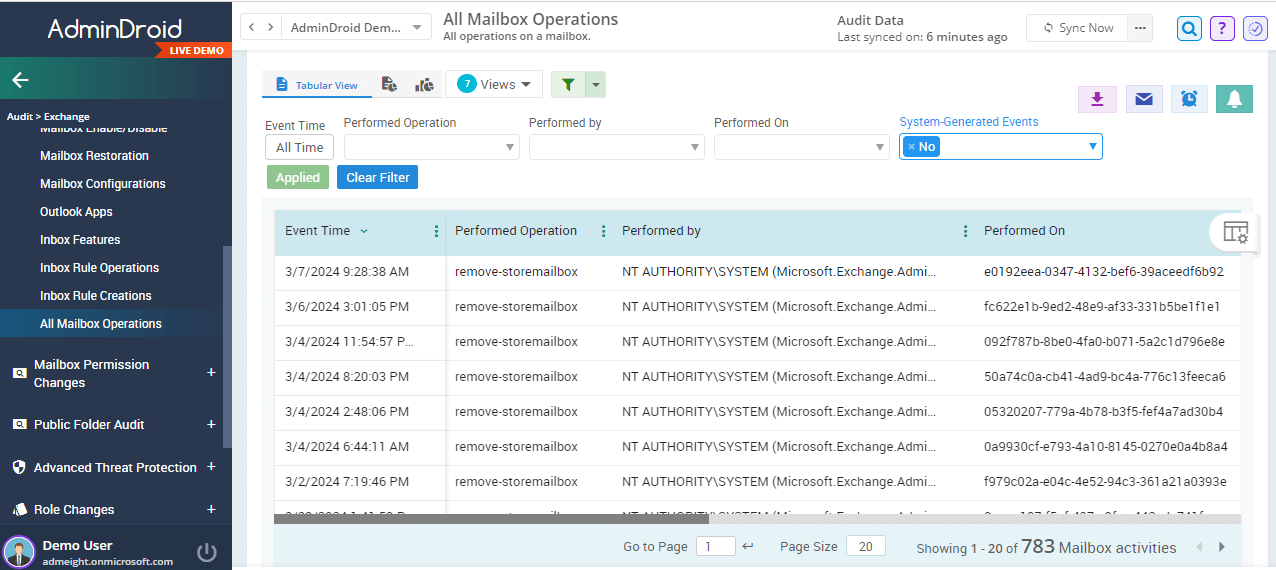Navigate to next report with right chevron
The height and width of the screenshot is (570, 1276).
pyautogui.click(x=271, y=28)
